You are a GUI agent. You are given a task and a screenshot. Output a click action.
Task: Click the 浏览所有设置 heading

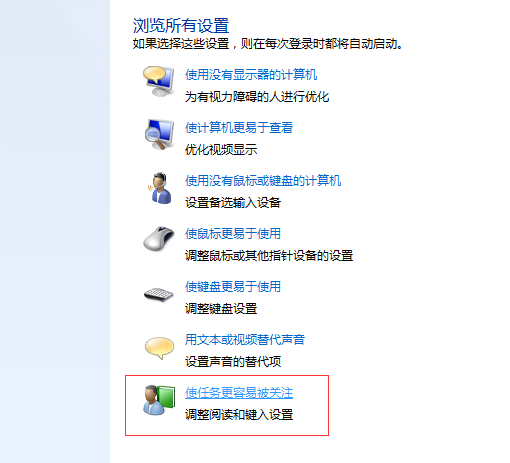point(181,26)
